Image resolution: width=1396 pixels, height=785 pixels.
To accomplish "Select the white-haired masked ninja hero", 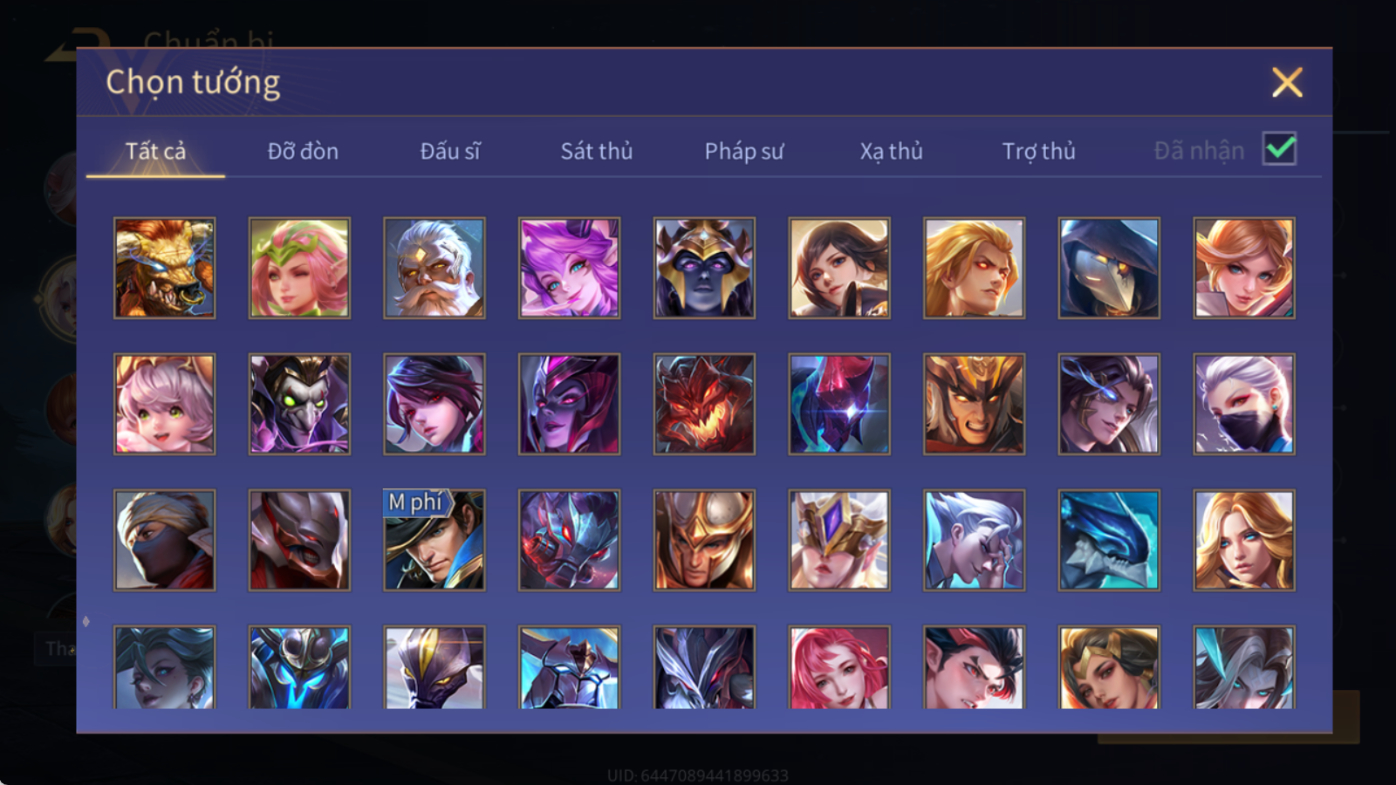I will tap(1244, 404).
